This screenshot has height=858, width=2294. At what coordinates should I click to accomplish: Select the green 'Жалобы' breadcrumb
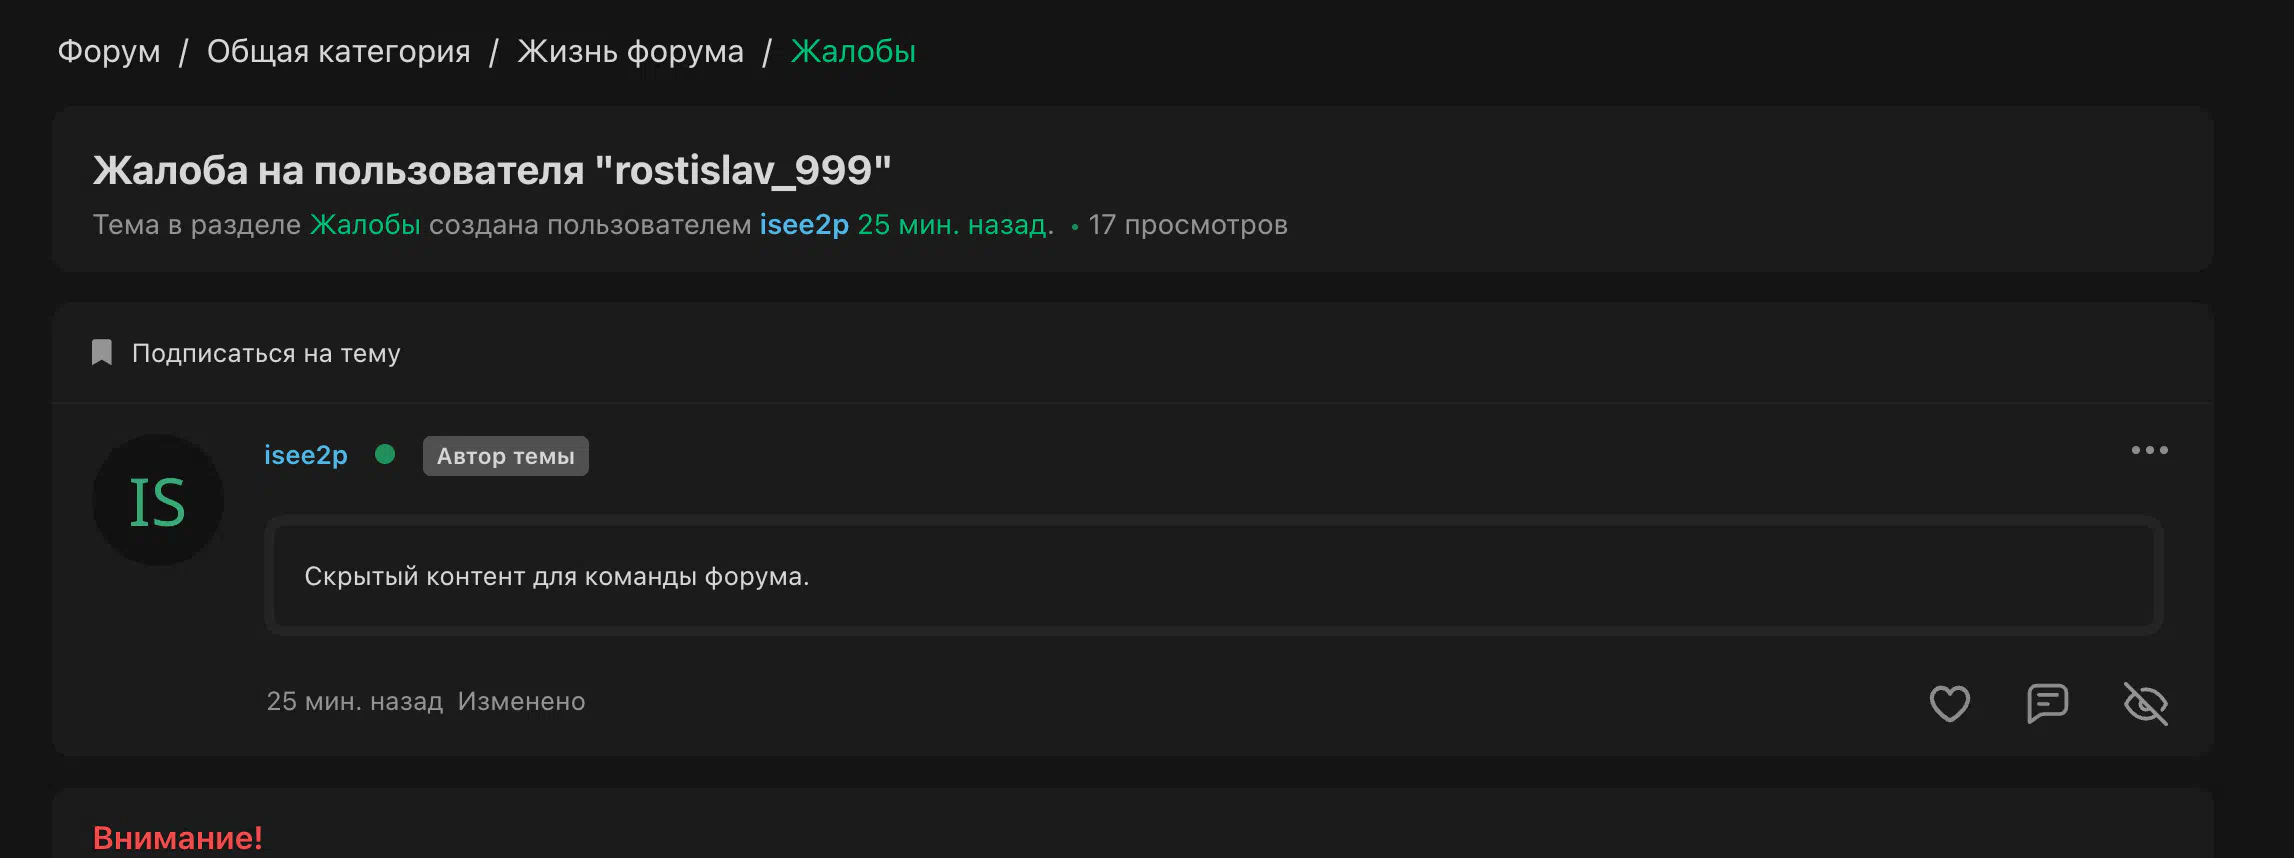854,51
